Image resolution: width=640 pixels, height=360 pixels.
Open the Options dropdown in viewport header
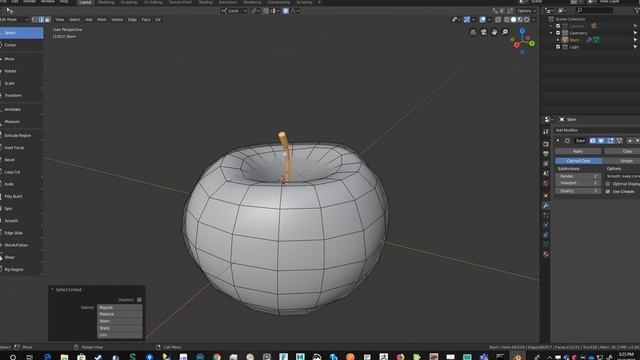click(527, 11)
